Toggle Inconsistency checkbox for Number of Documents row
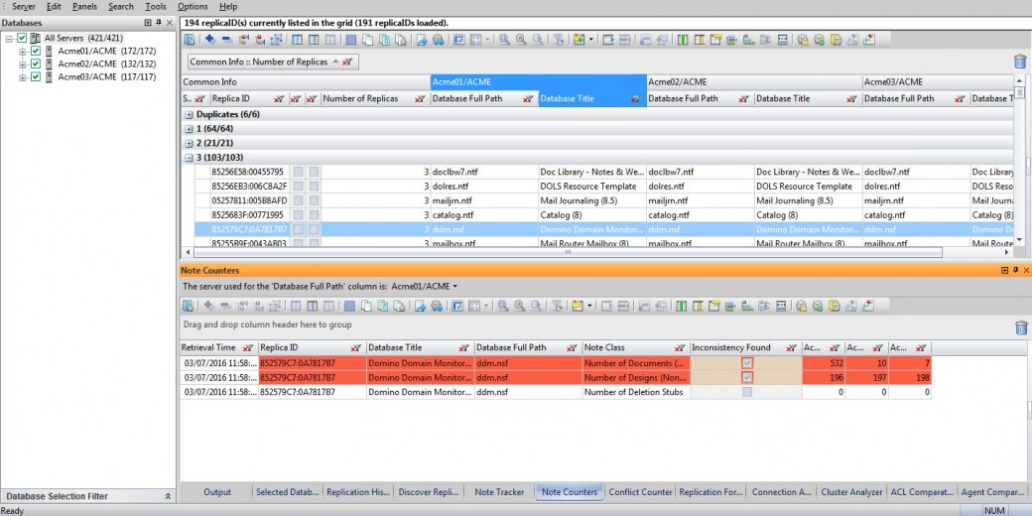 coord(747,363)
